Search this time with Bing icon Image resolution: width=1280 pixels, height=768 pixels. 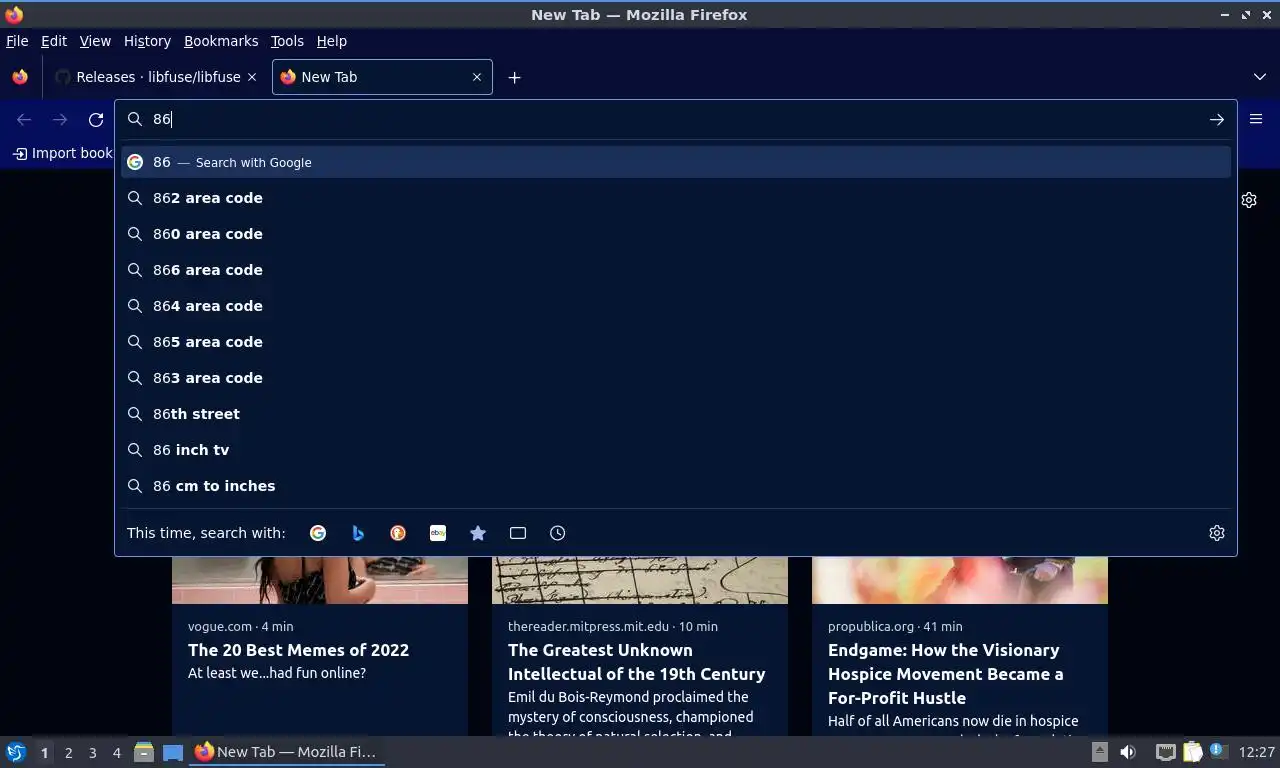point(358,533)
